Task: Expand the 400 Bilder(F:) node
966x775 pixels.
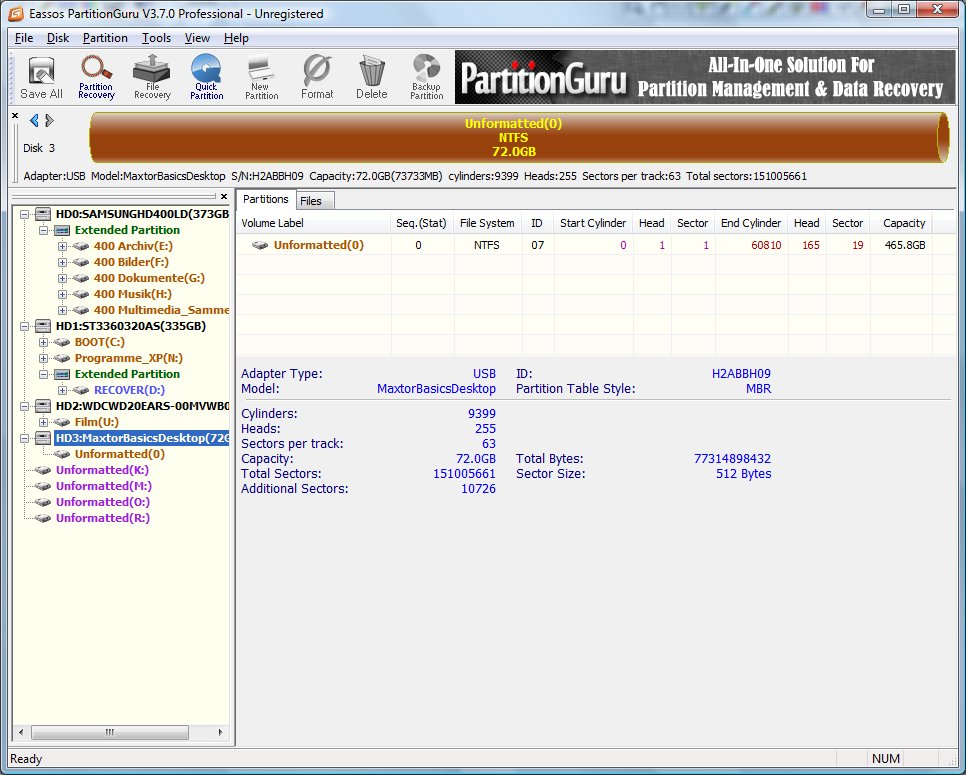Action: 63,262
